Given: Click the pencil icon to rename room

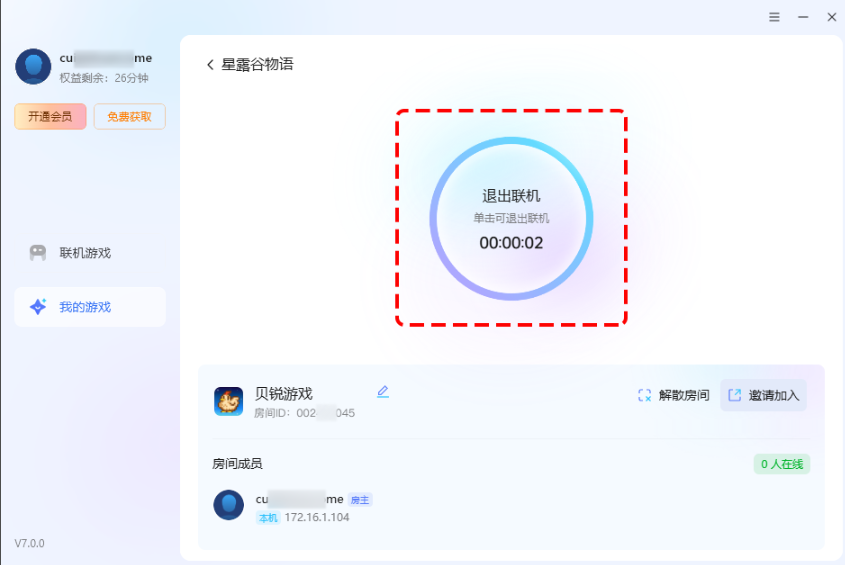Looking at the screenshot, I should click(383, 392).
